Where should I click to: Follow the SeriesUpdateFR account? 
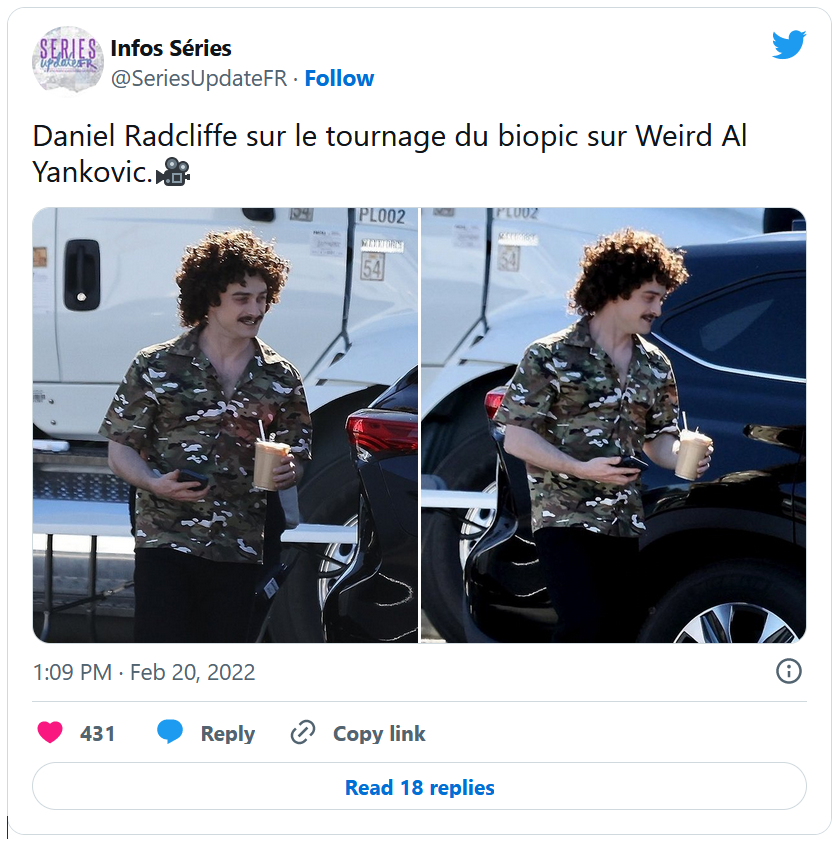point(339,78)
